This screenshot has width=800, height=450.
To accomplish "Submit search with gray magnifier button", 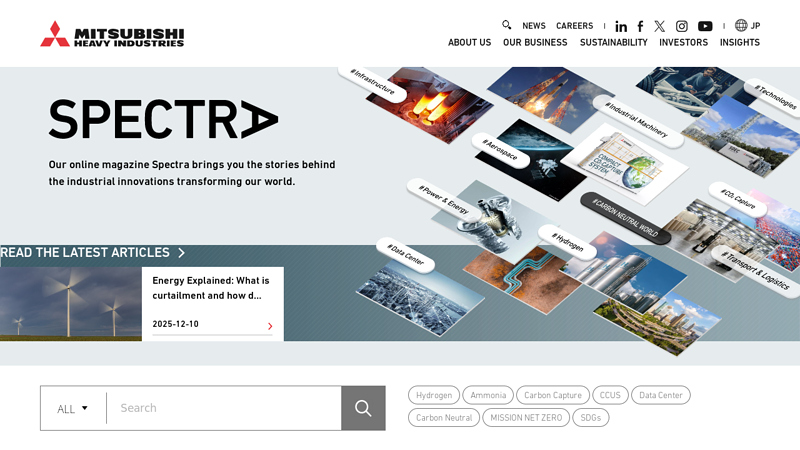I will pyautogui.click(x=363, y=408).
